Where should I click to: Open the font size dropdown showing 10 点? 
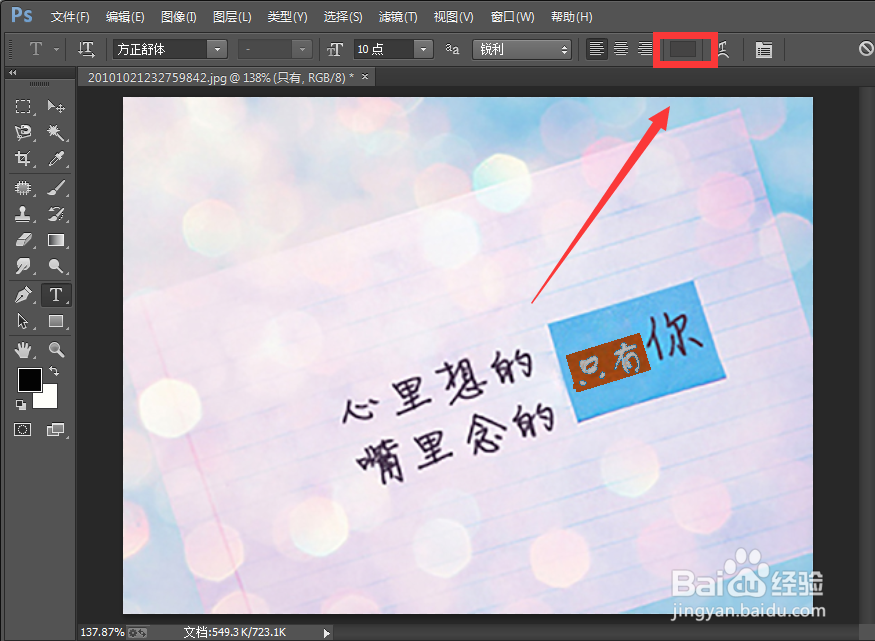pyautogui.click(x=423, y=50)
